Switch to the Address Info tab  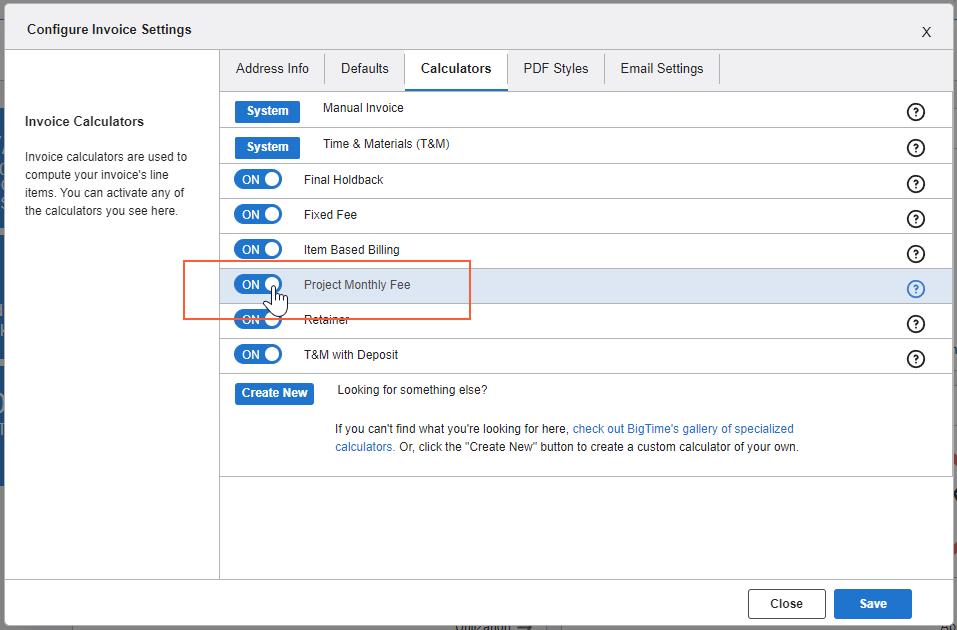pos(272,69)
